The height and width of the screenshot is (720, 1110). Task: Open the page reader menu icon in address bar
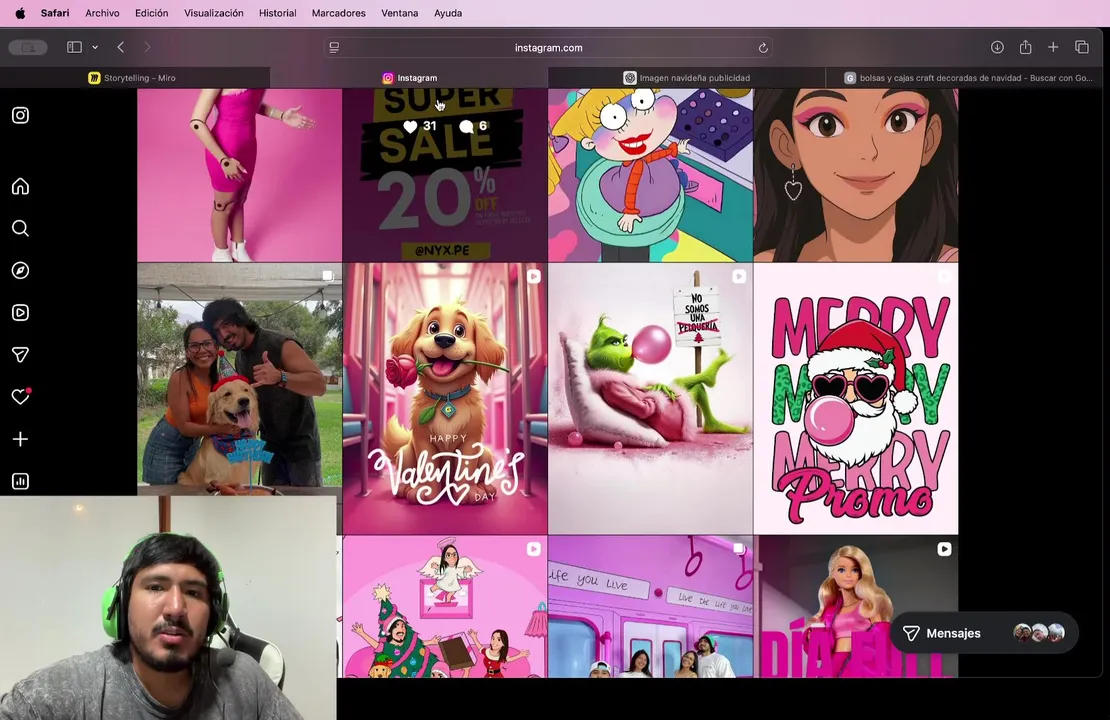point(334,47)
